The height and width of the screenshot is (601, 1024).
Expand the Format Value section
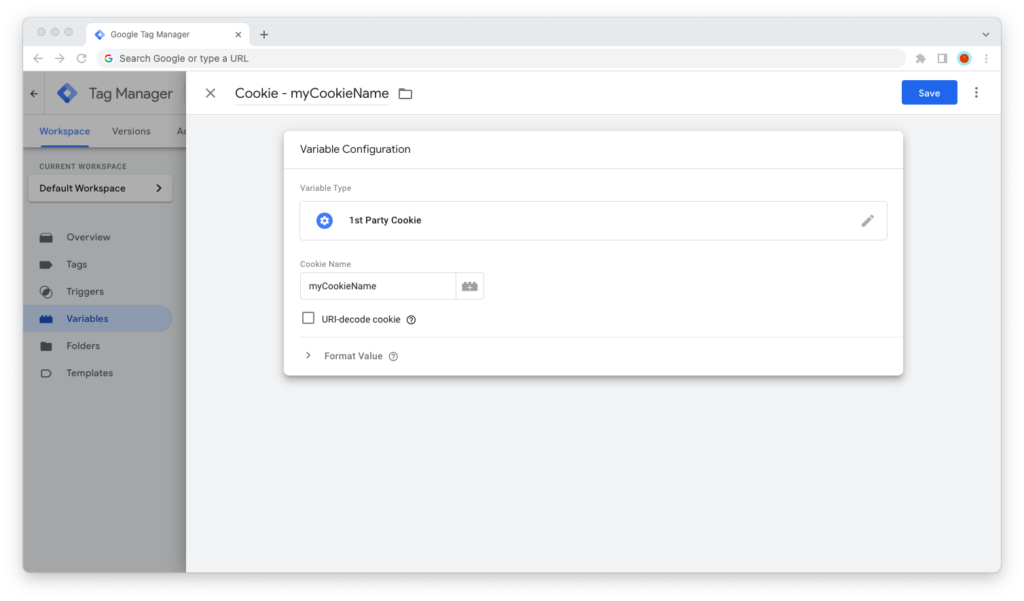[x=308, y=355]
